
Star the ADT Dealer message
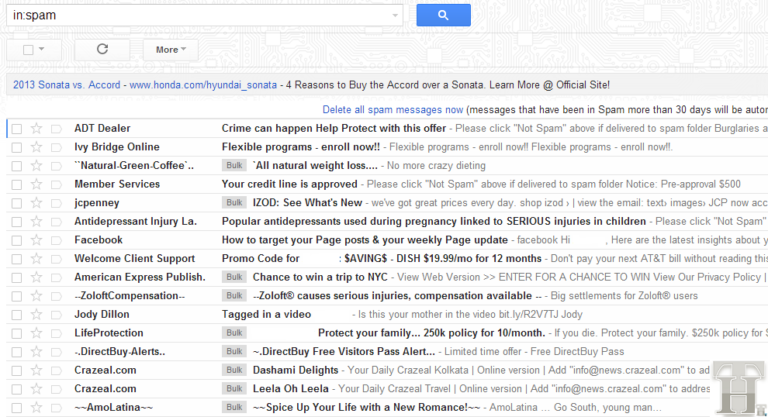[x=36, y=128]
